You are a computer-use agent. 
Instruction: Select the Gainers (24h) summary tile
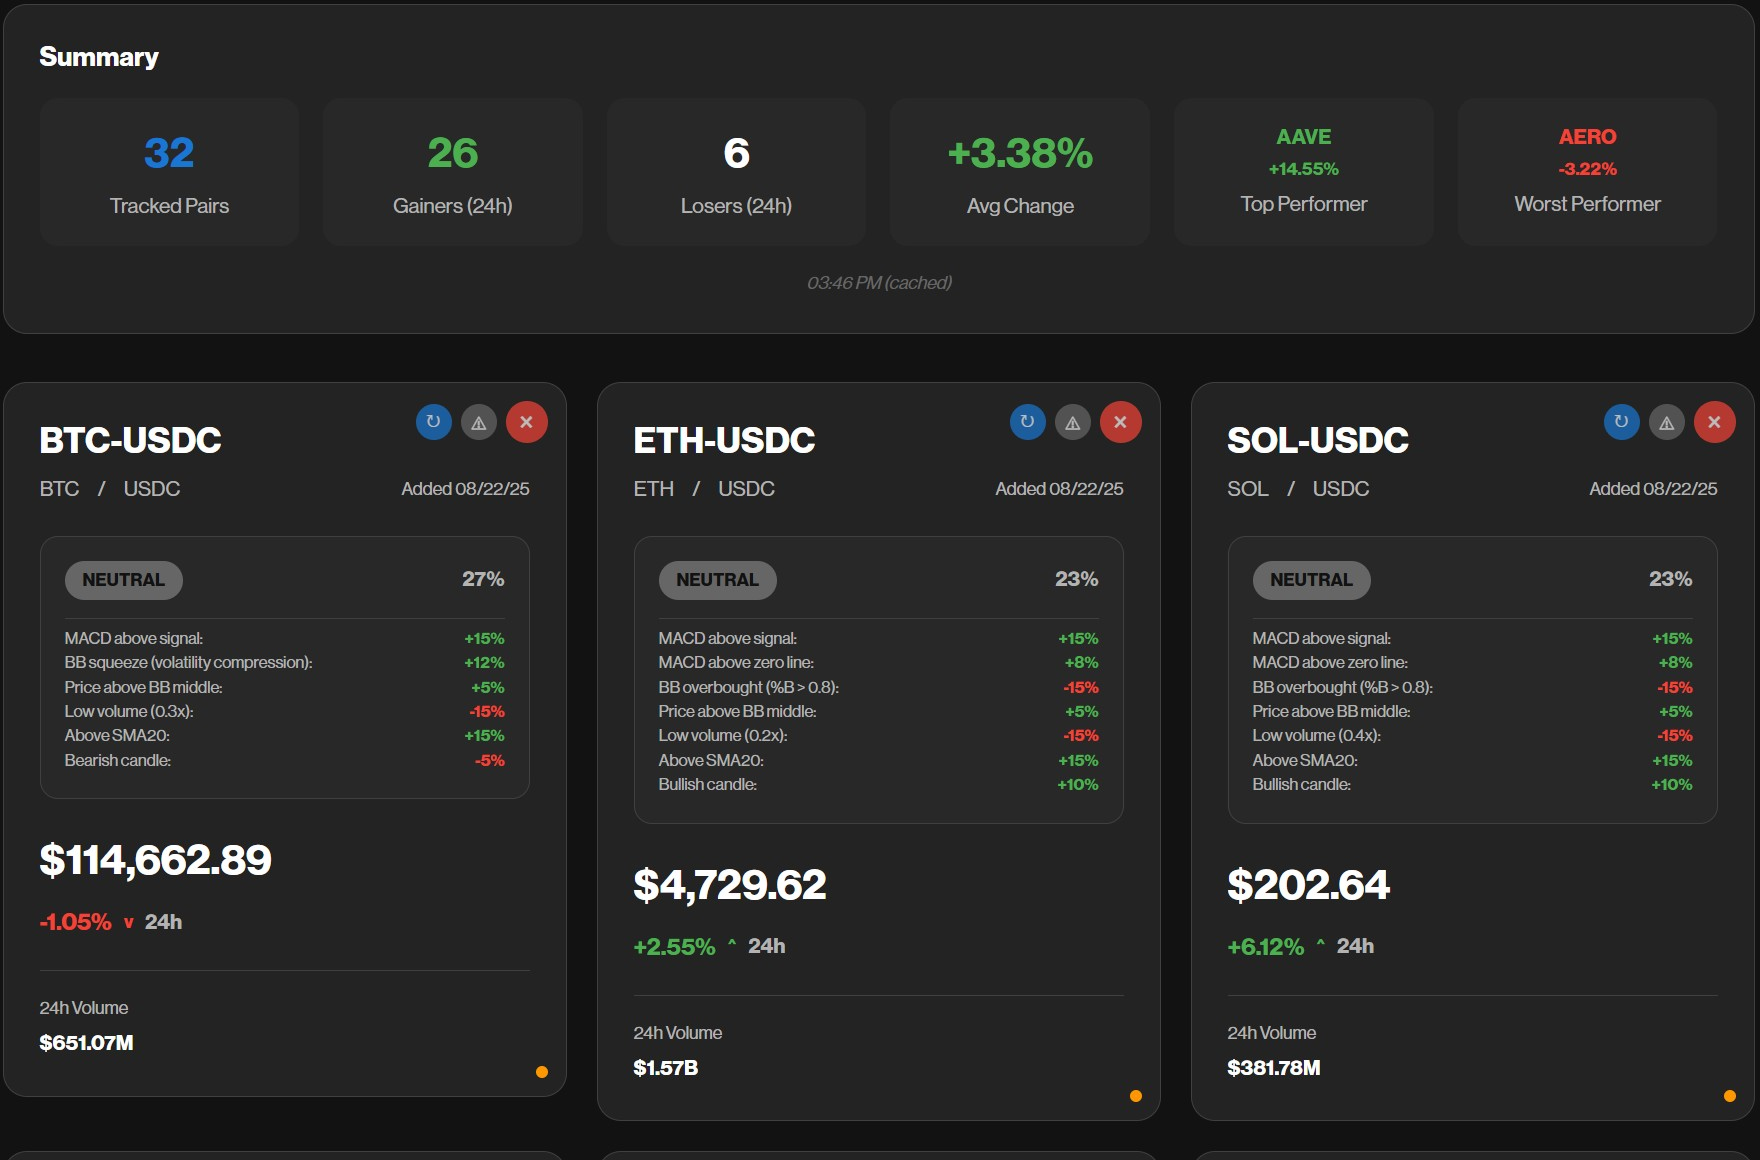click(452, 171)
